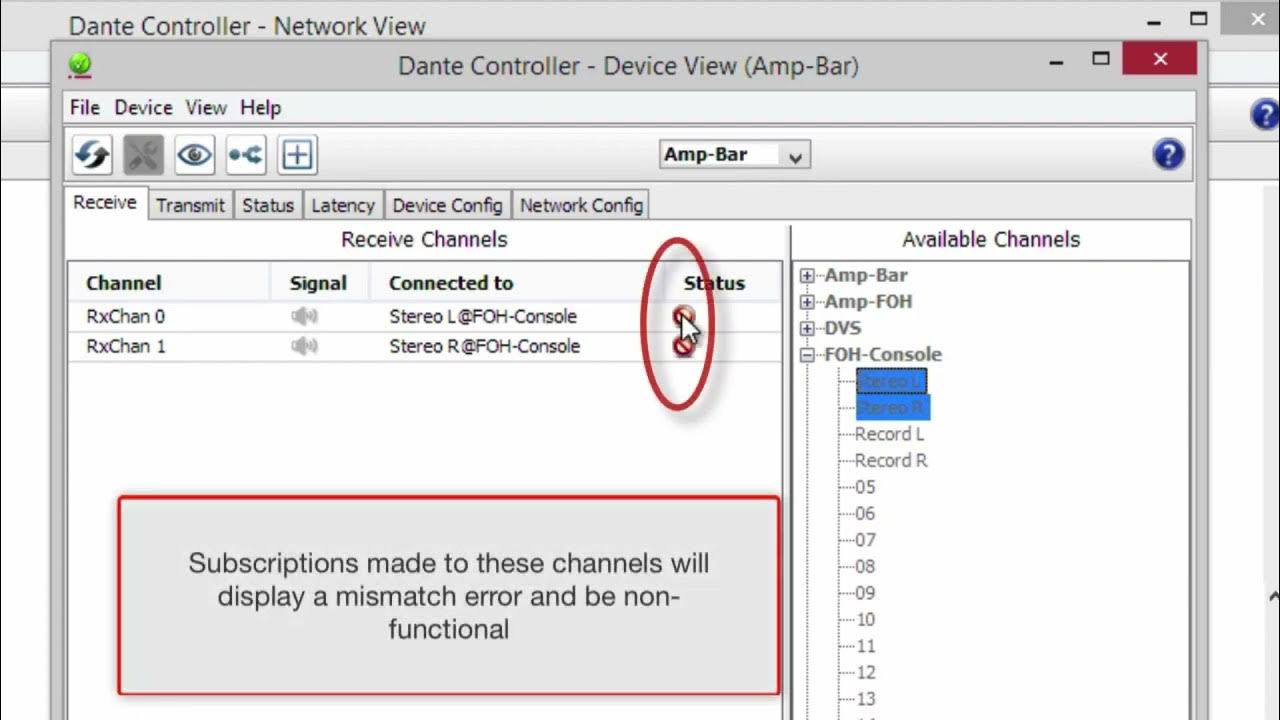The image size is (1280, 720).
Task: Select channel 12 under FOH-Console
Action: point(865,672)
